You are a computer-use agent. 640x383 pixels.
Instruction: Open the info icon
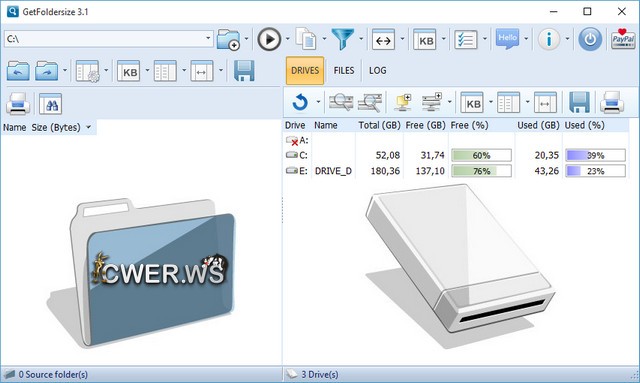click(549, 40)
